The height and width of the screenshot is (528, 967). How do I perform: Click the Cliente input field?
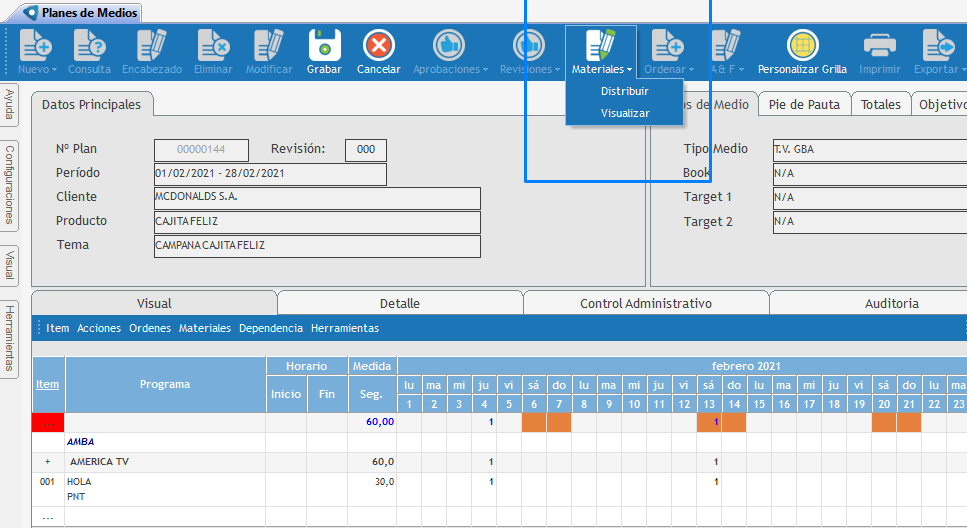[317, 198]
